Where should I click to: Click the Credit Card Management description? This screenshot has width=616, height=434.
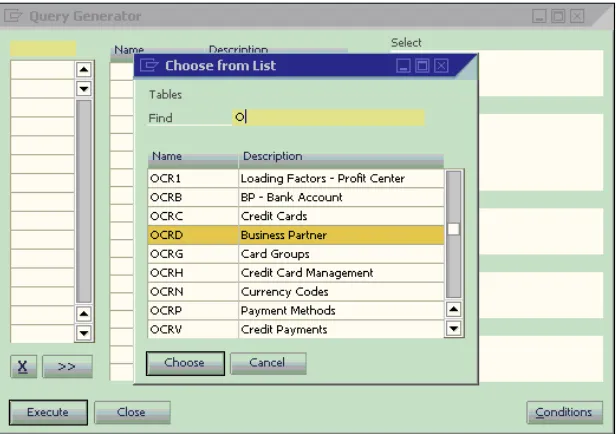coord(307,273)
